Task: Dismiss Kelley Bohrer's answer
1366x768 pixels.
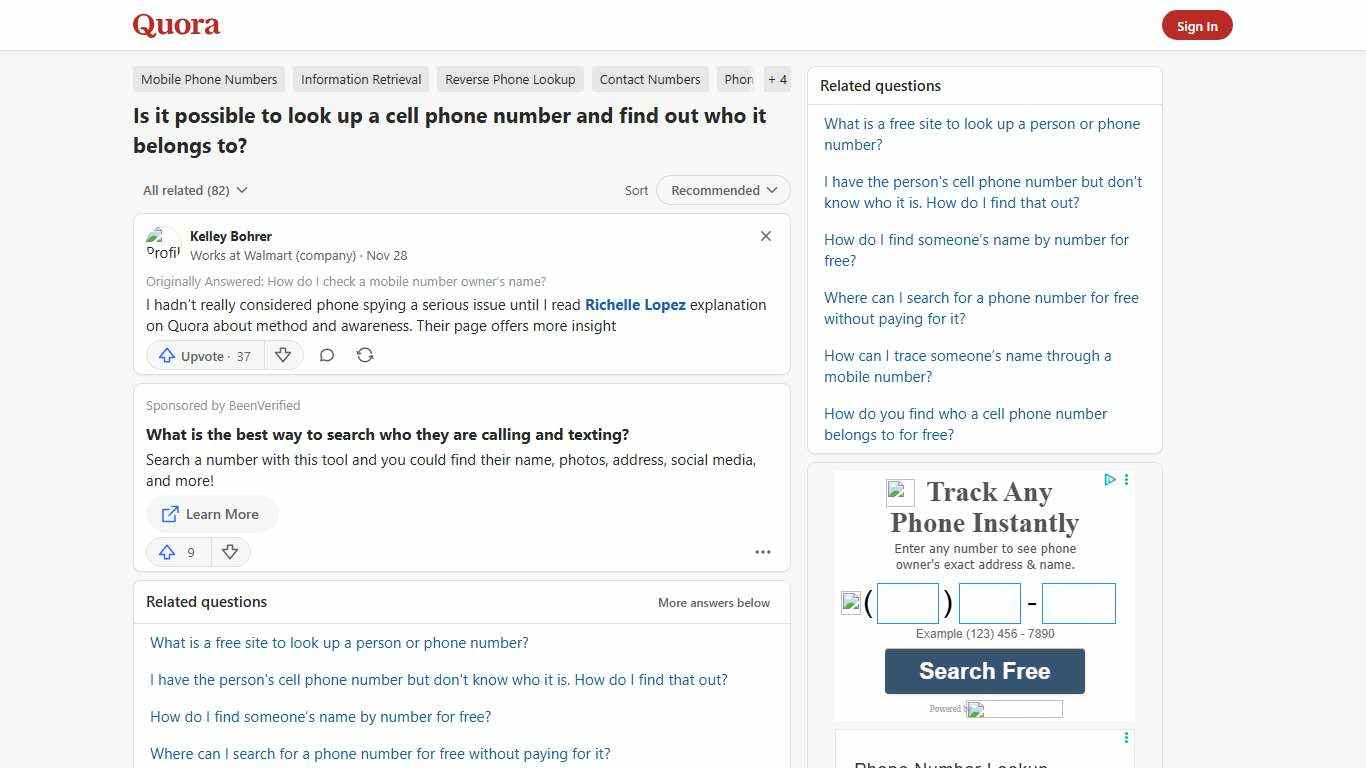Action: pyautogui.click(x=765, y=236)
